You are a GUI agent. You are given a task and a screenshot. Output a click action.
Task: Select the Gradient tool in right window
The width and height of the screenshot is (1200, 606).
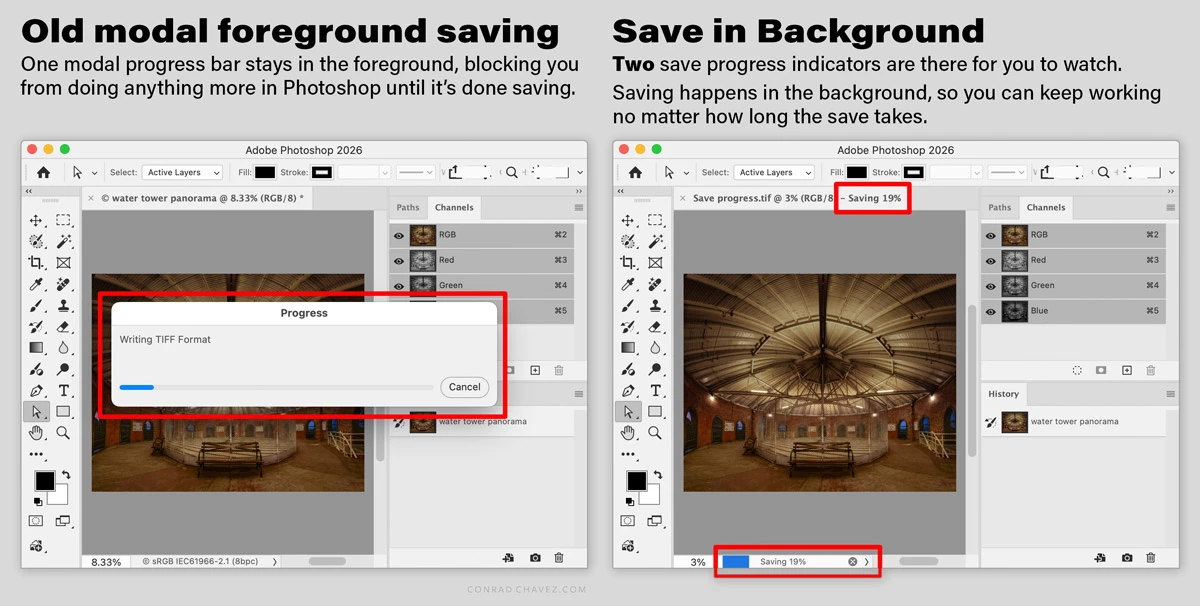click(x=628, y=348)
